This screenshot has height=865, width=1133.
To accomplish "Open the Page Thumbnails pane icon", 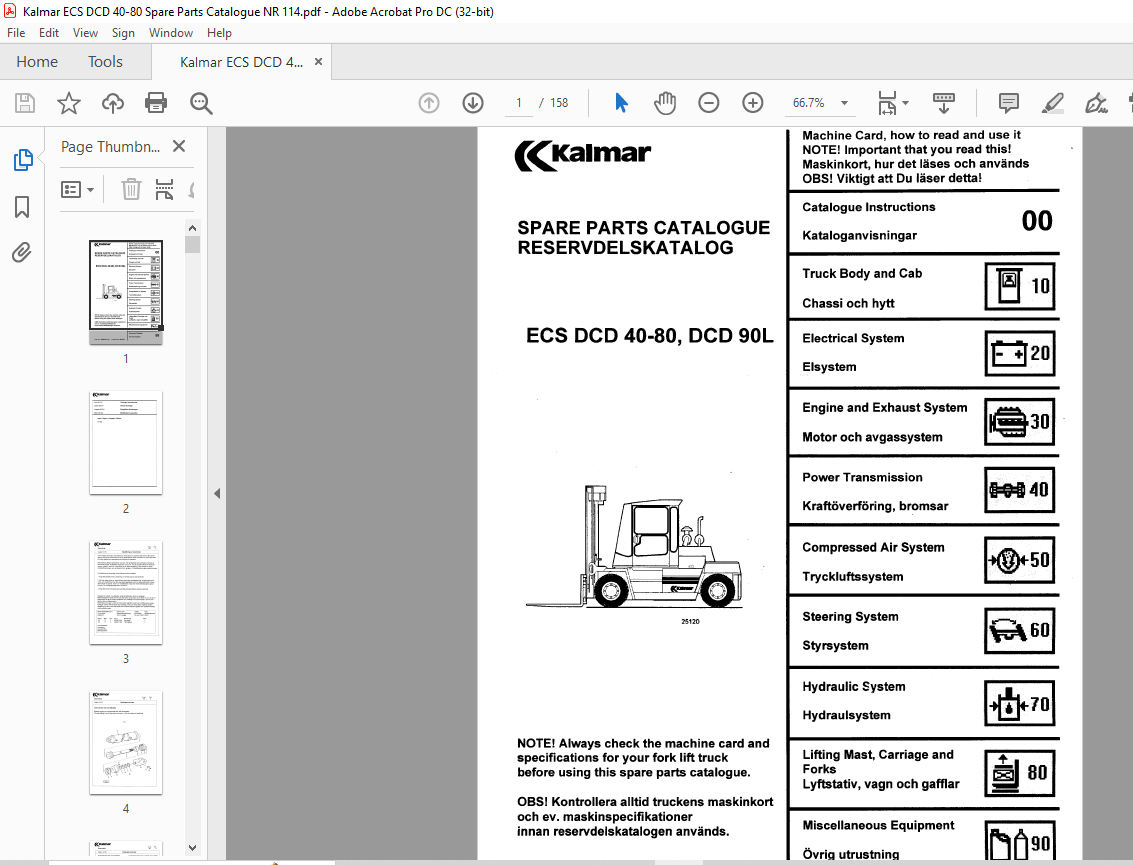I will pos(23,160).
